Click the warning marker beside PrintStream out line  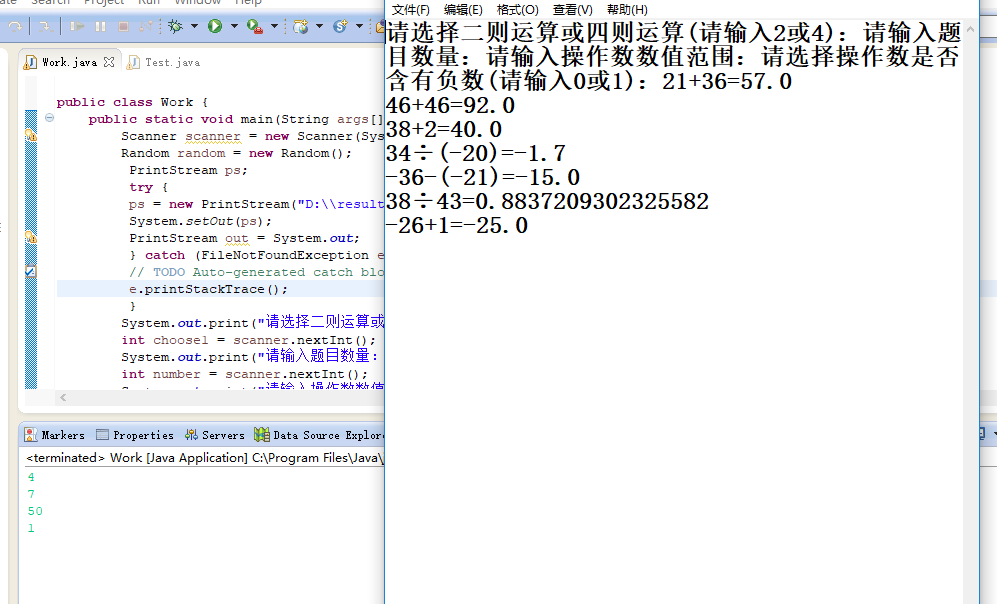click(31, 237)
